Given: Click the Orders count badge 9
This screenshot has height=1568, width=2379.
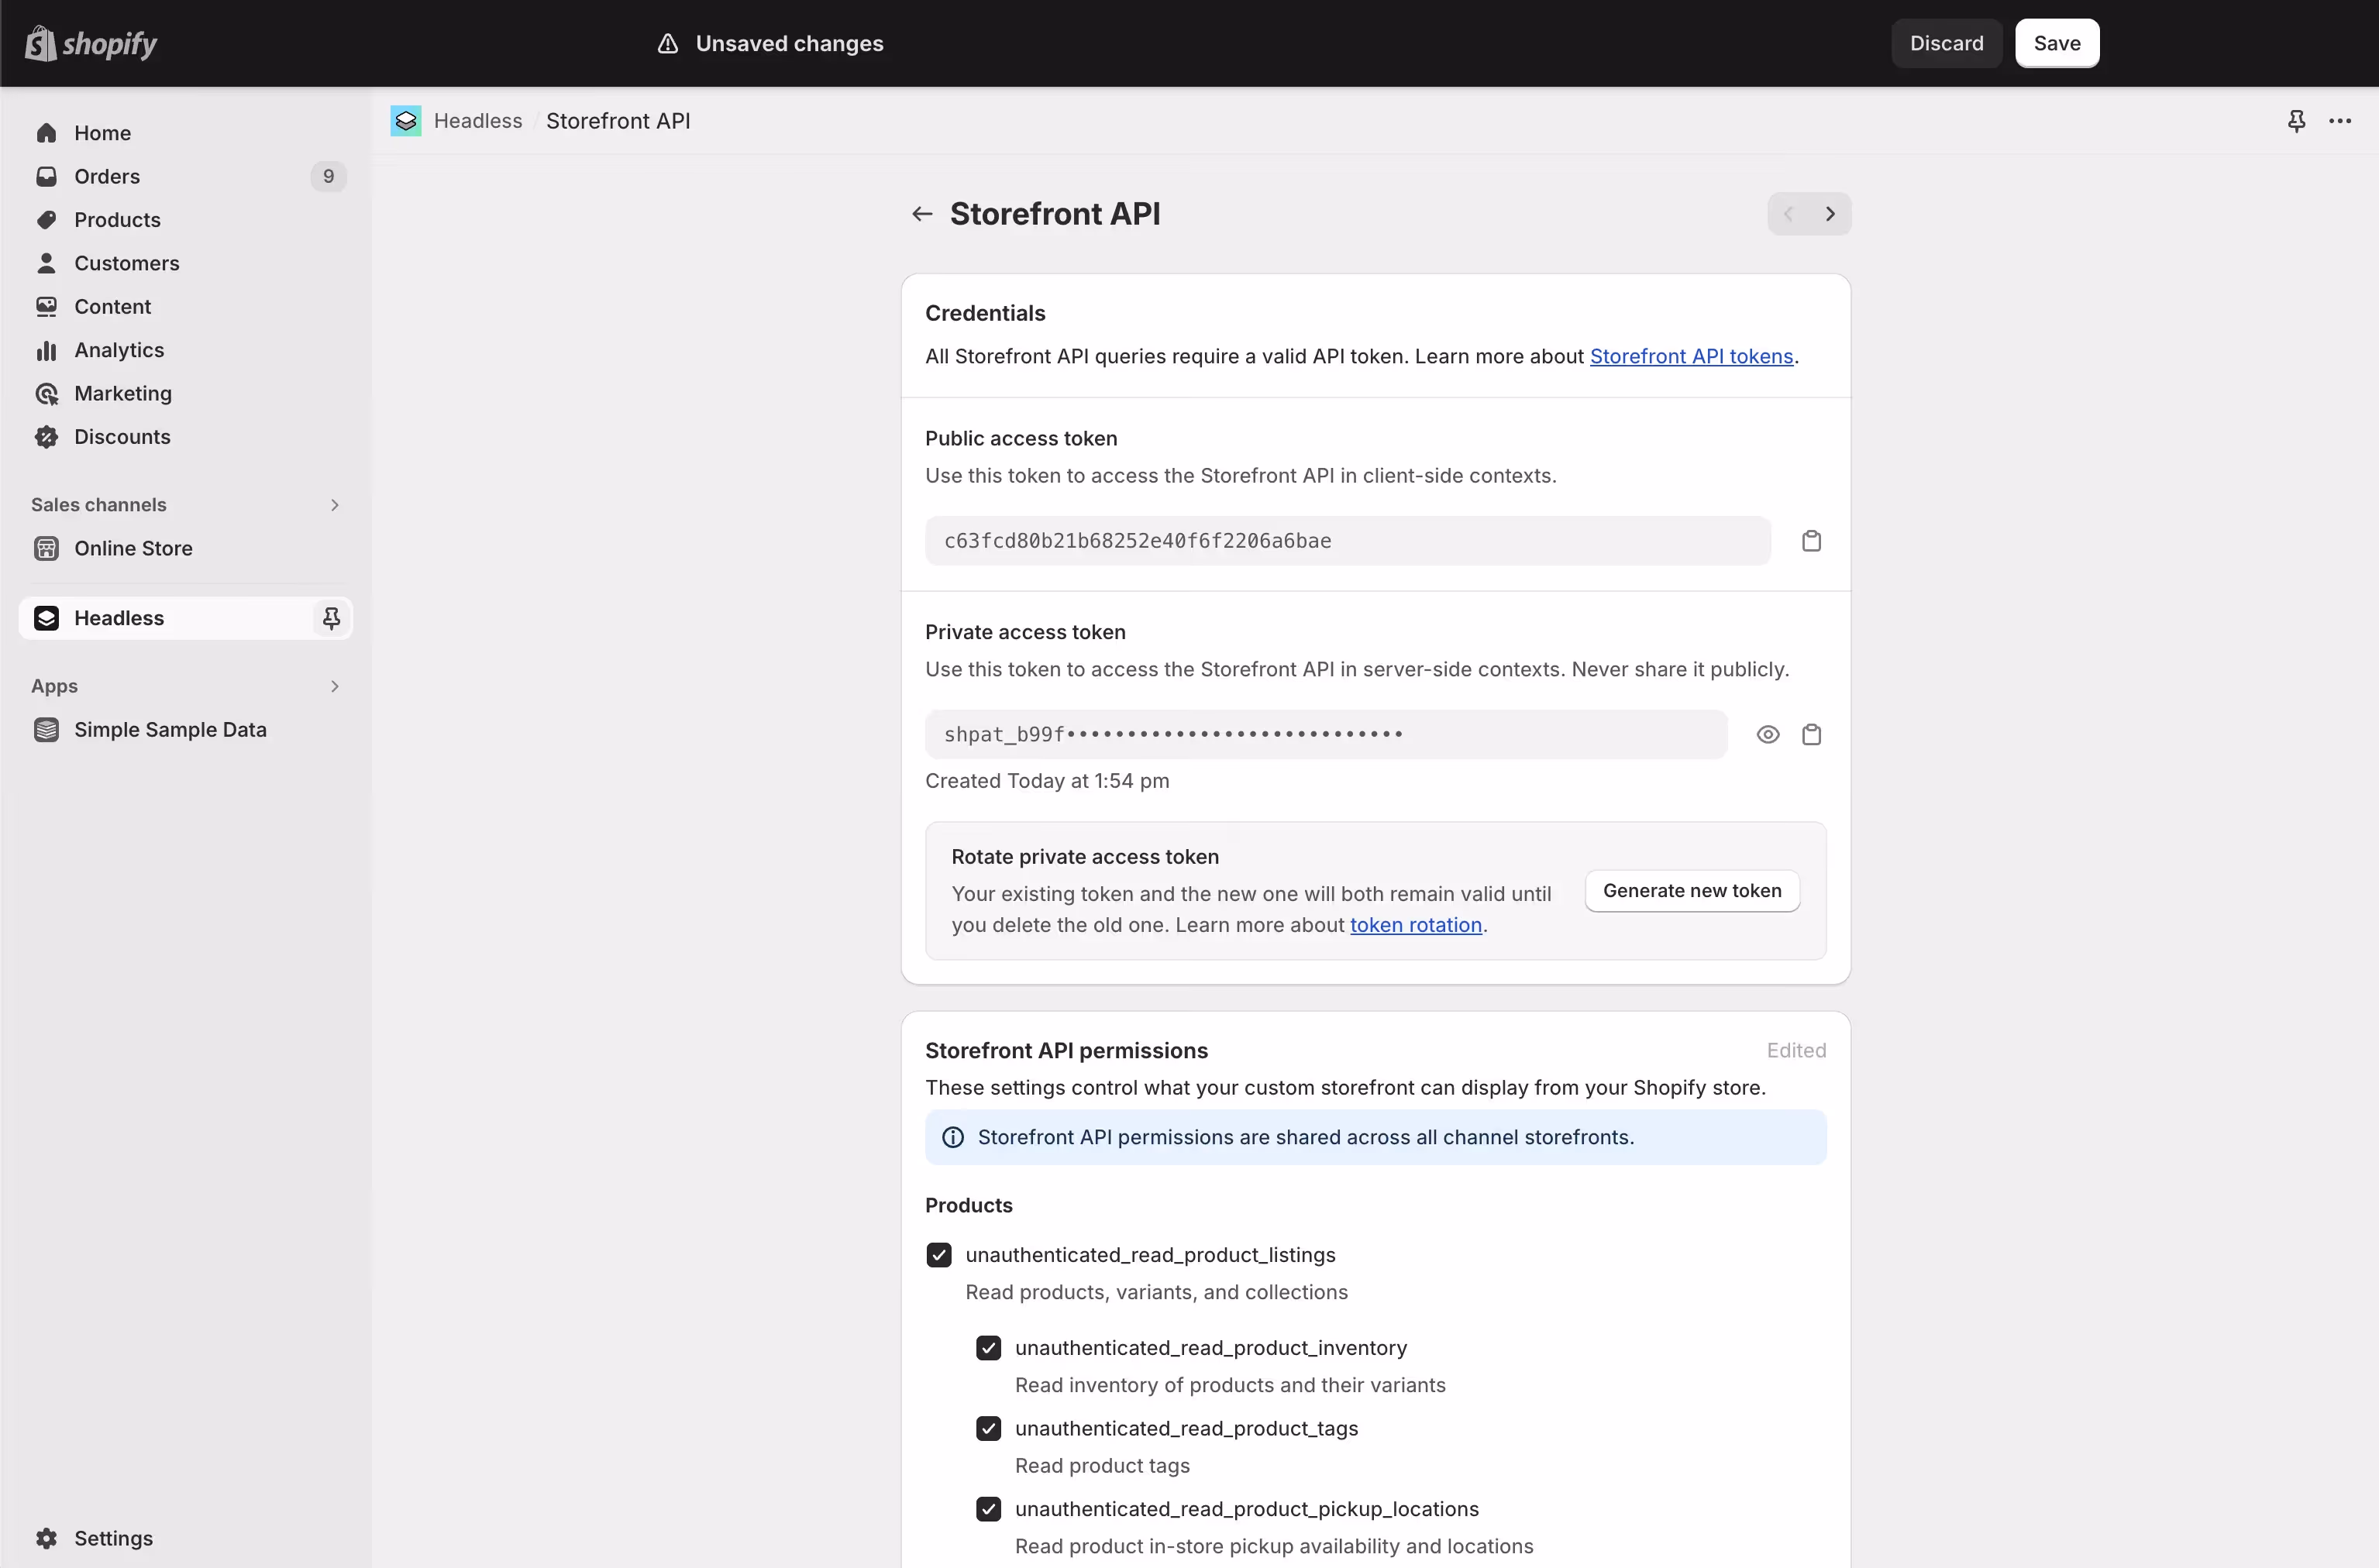Looking at the screenshot, I should tap(328, 176).
